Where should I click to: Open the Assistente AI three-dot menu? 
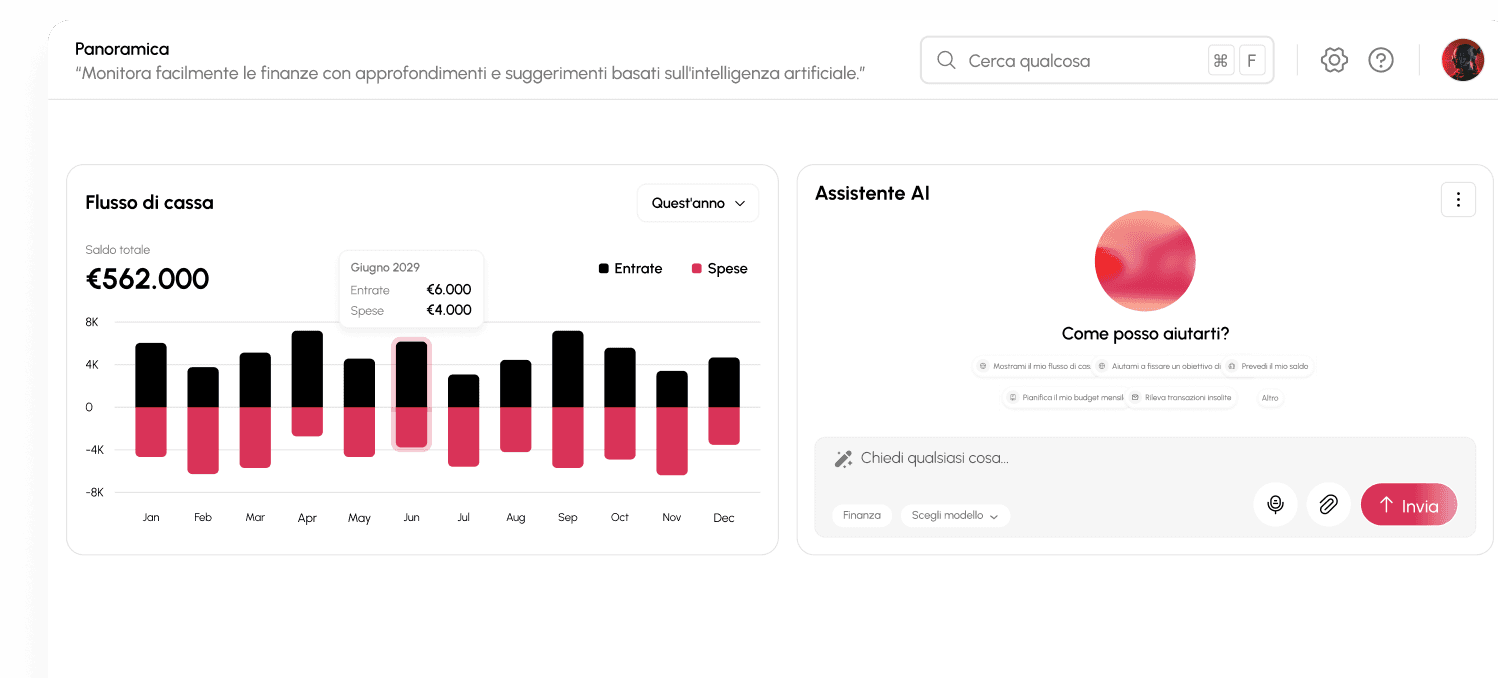(x=1458, y=199)
